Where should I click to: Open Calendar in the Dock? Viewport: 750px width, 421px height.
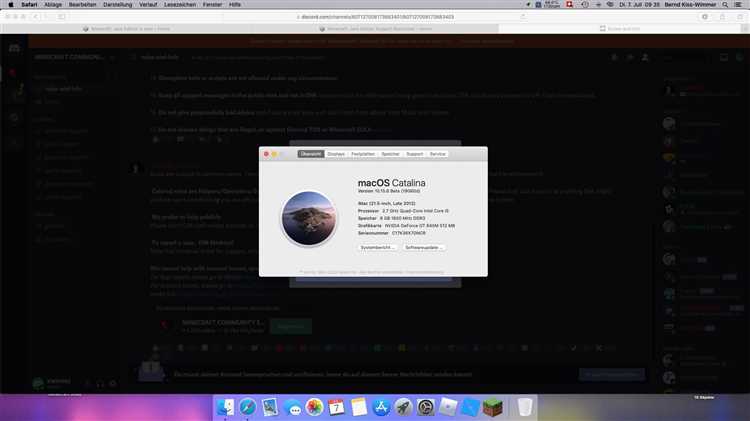coord(336,407)
